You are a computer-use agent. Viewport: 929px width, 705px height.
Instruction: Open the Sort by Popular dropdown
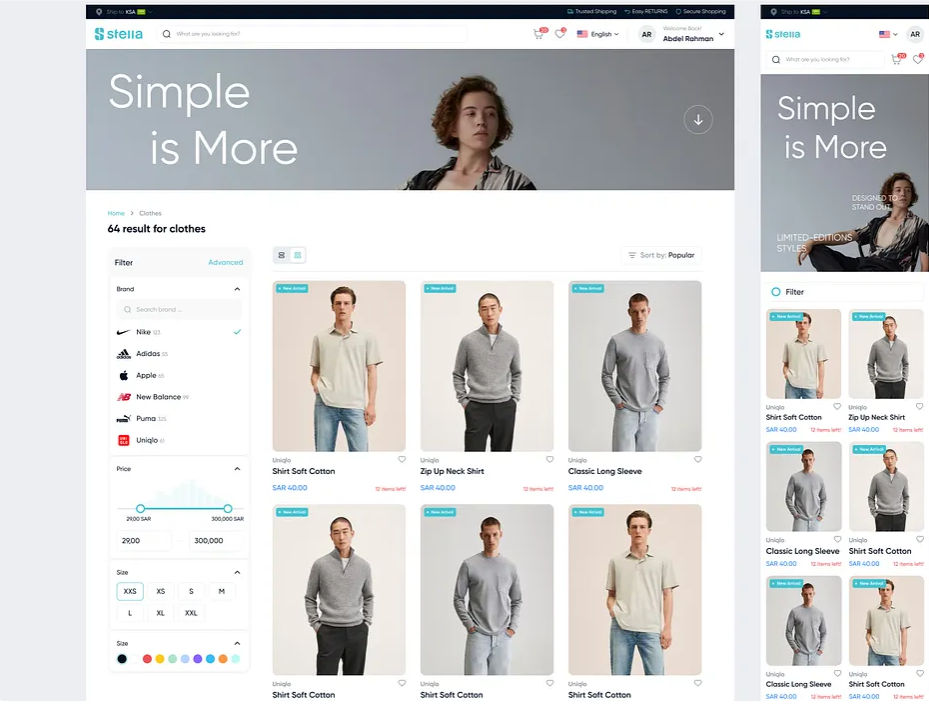(661, 256)
